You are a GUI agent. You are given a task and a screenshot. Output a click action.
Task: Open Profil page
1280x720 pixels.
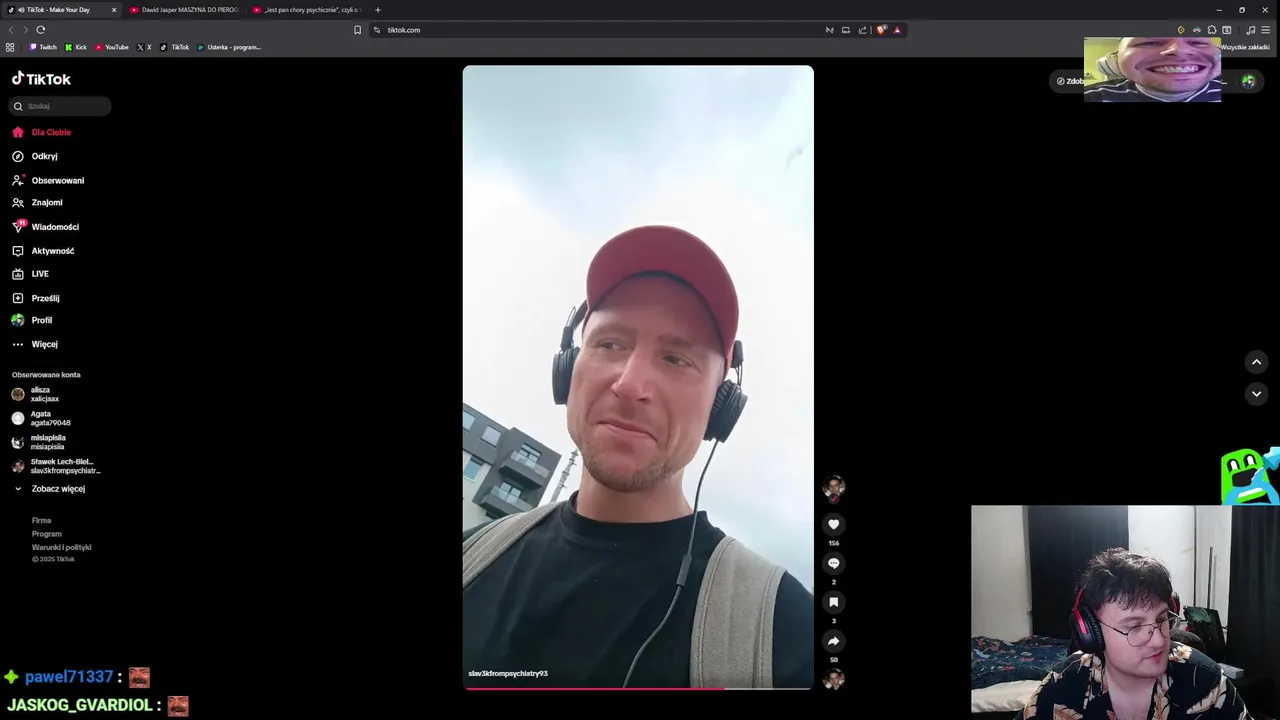[42, 320]
